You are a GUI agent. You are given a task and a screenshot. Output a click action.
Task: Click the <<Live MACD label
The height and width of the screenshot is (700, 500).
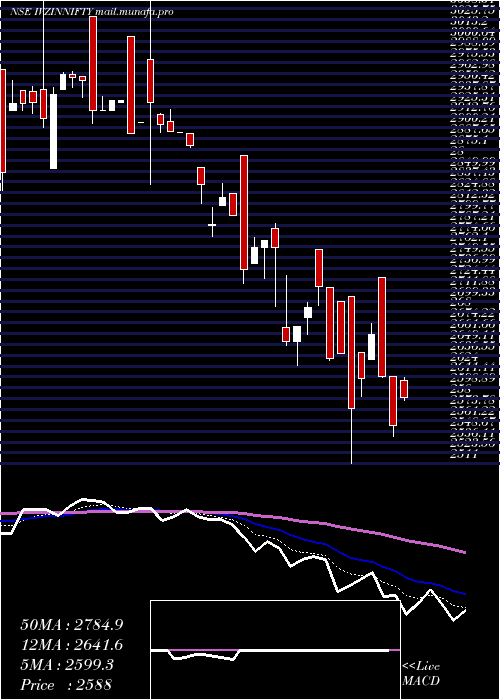pyautogui.click(x=421, y=674)
